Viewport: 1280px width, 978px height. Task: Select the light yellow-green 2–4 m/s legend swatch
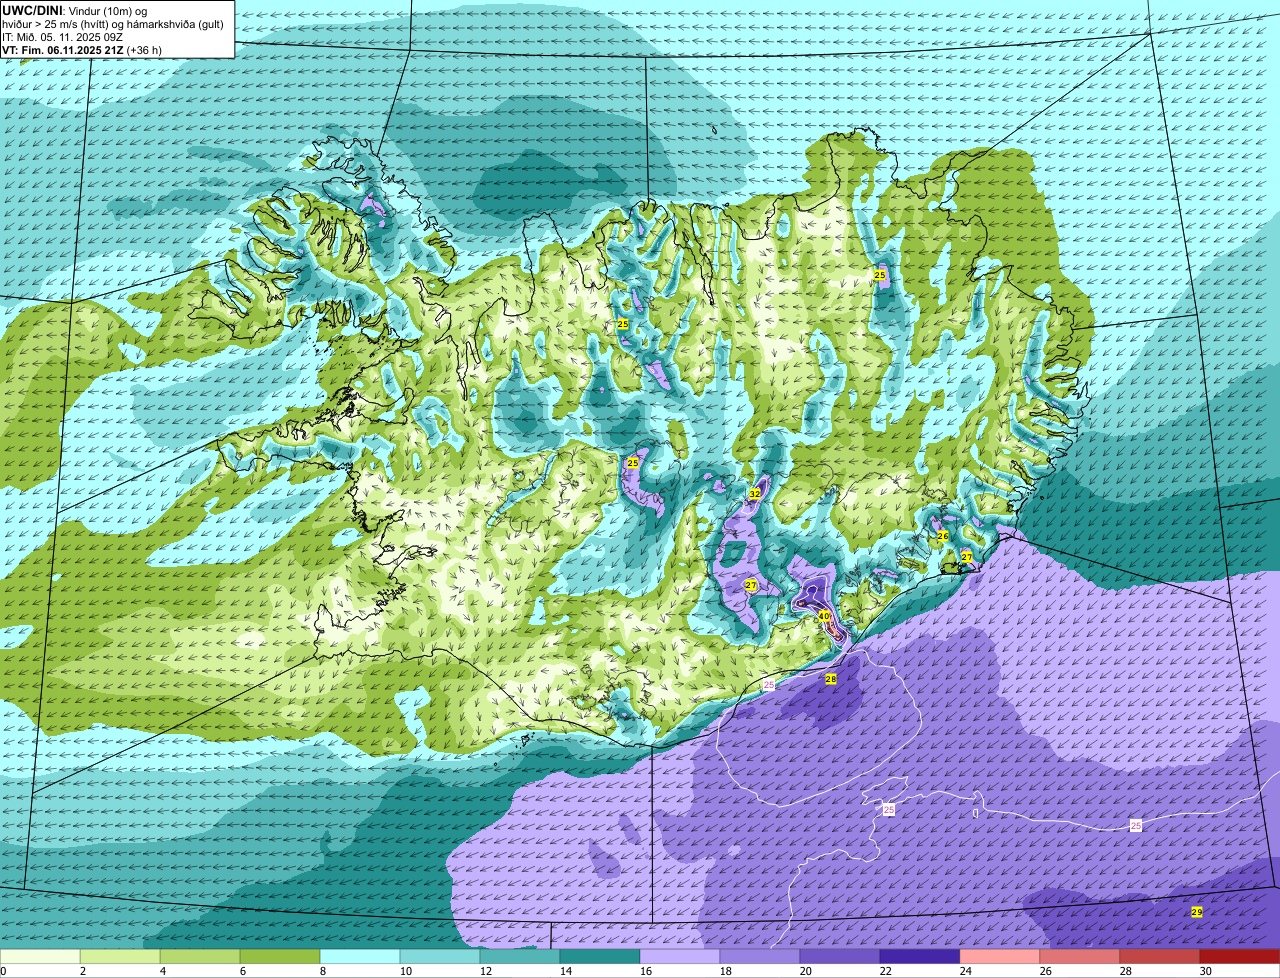click(x=120, y=956)
